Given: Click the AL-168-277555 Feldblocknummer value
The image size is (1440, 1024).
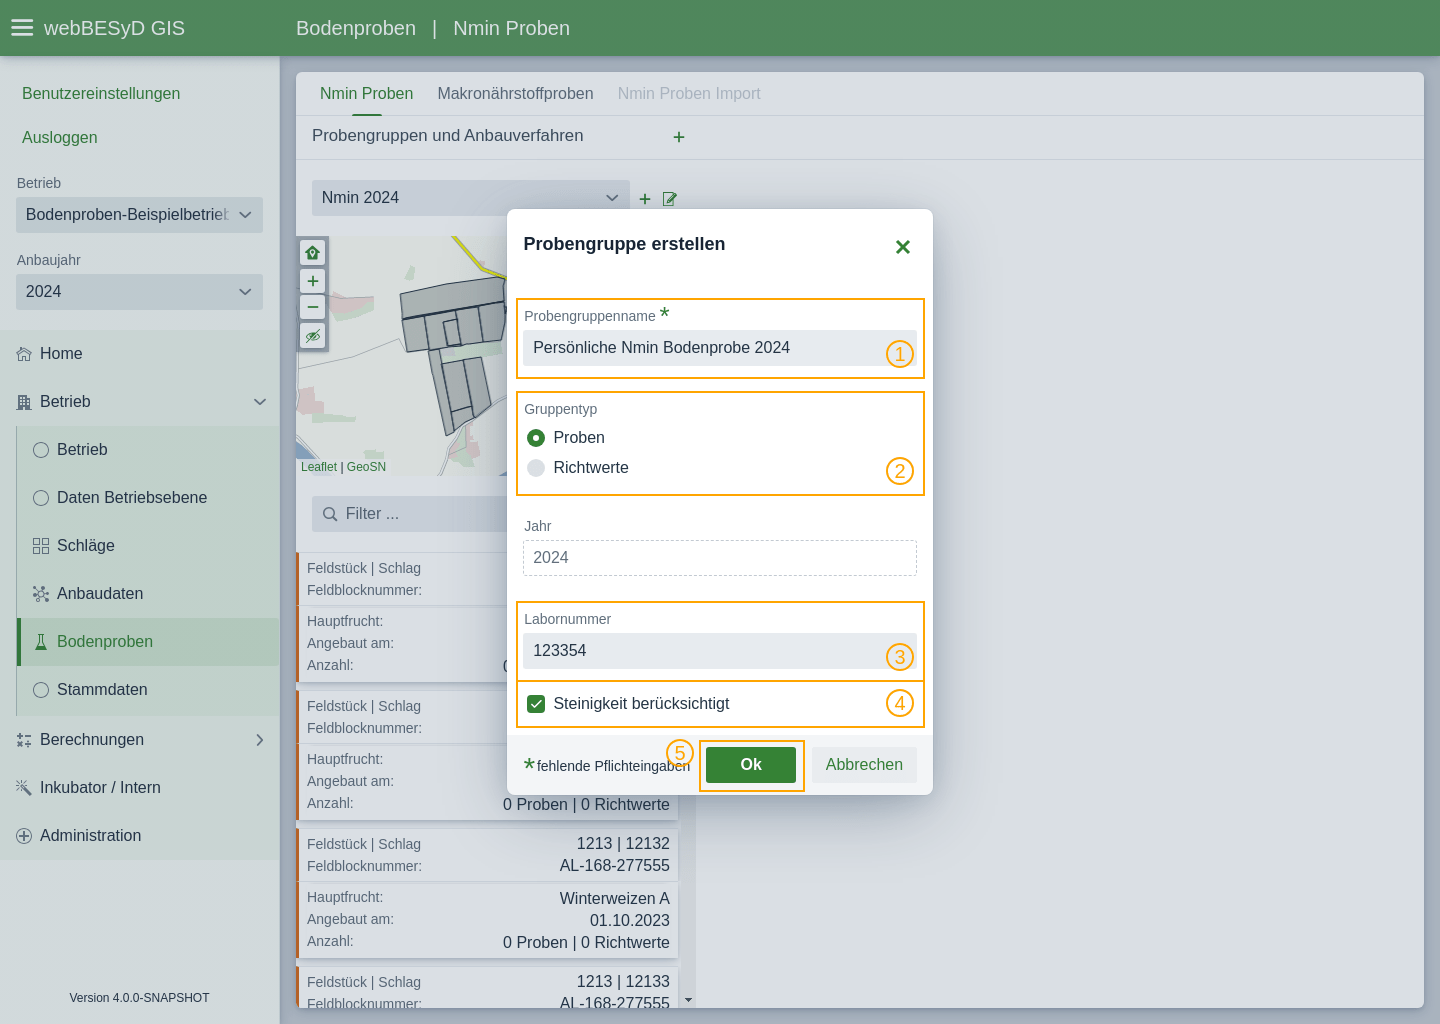Looking at the screenshot, I should click(615, 866).
